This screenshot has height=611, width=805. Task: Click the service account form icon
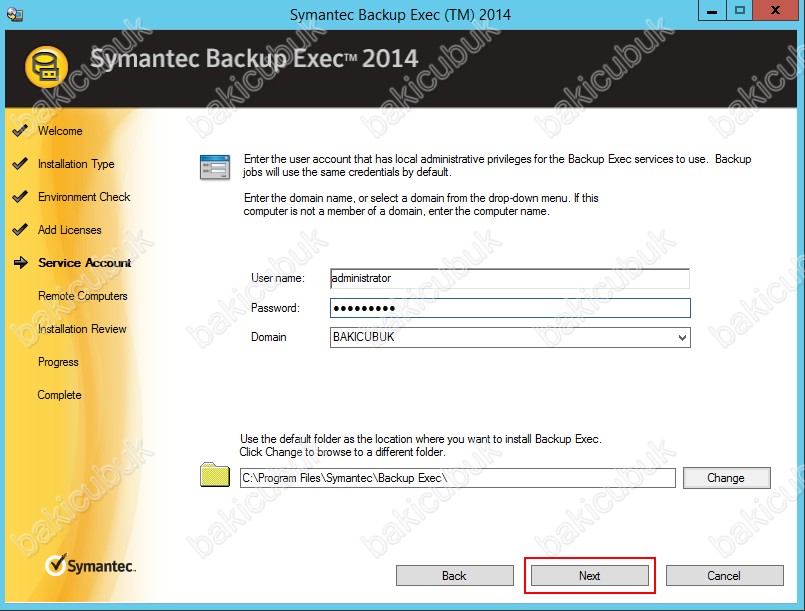click(215, 167)
